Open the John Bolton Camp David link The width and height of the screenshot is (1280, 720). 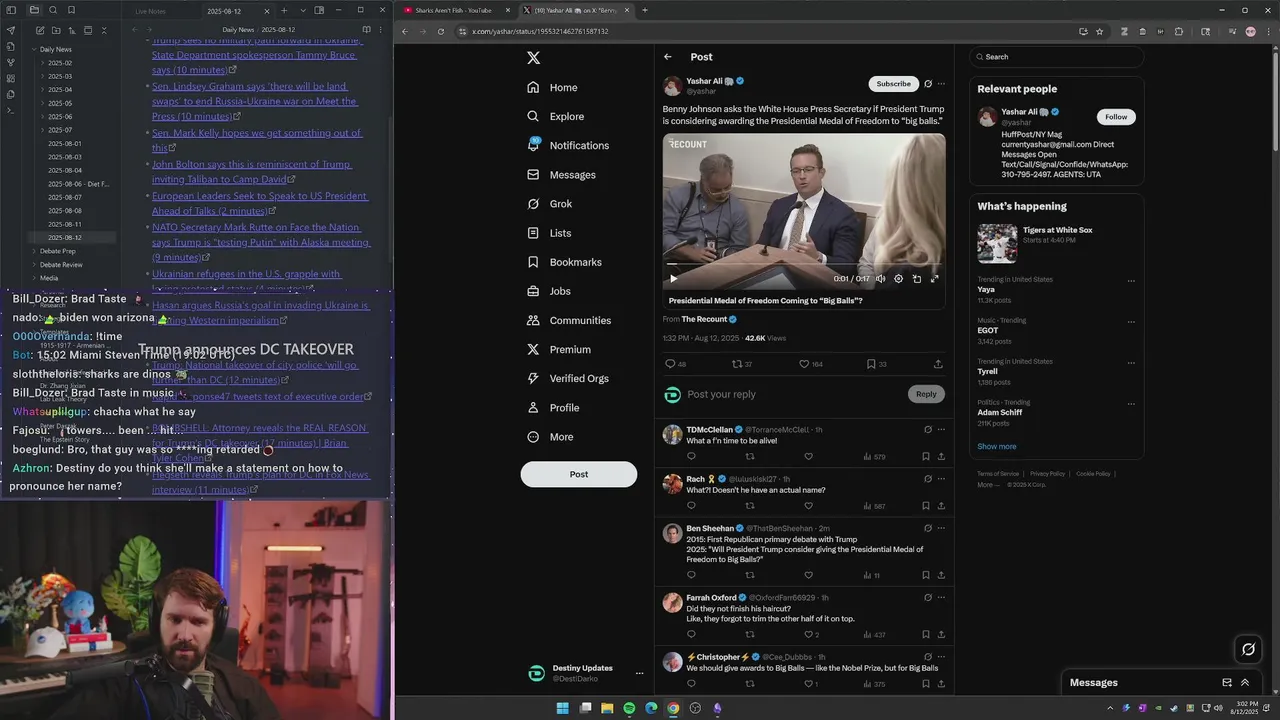point(251,171)
